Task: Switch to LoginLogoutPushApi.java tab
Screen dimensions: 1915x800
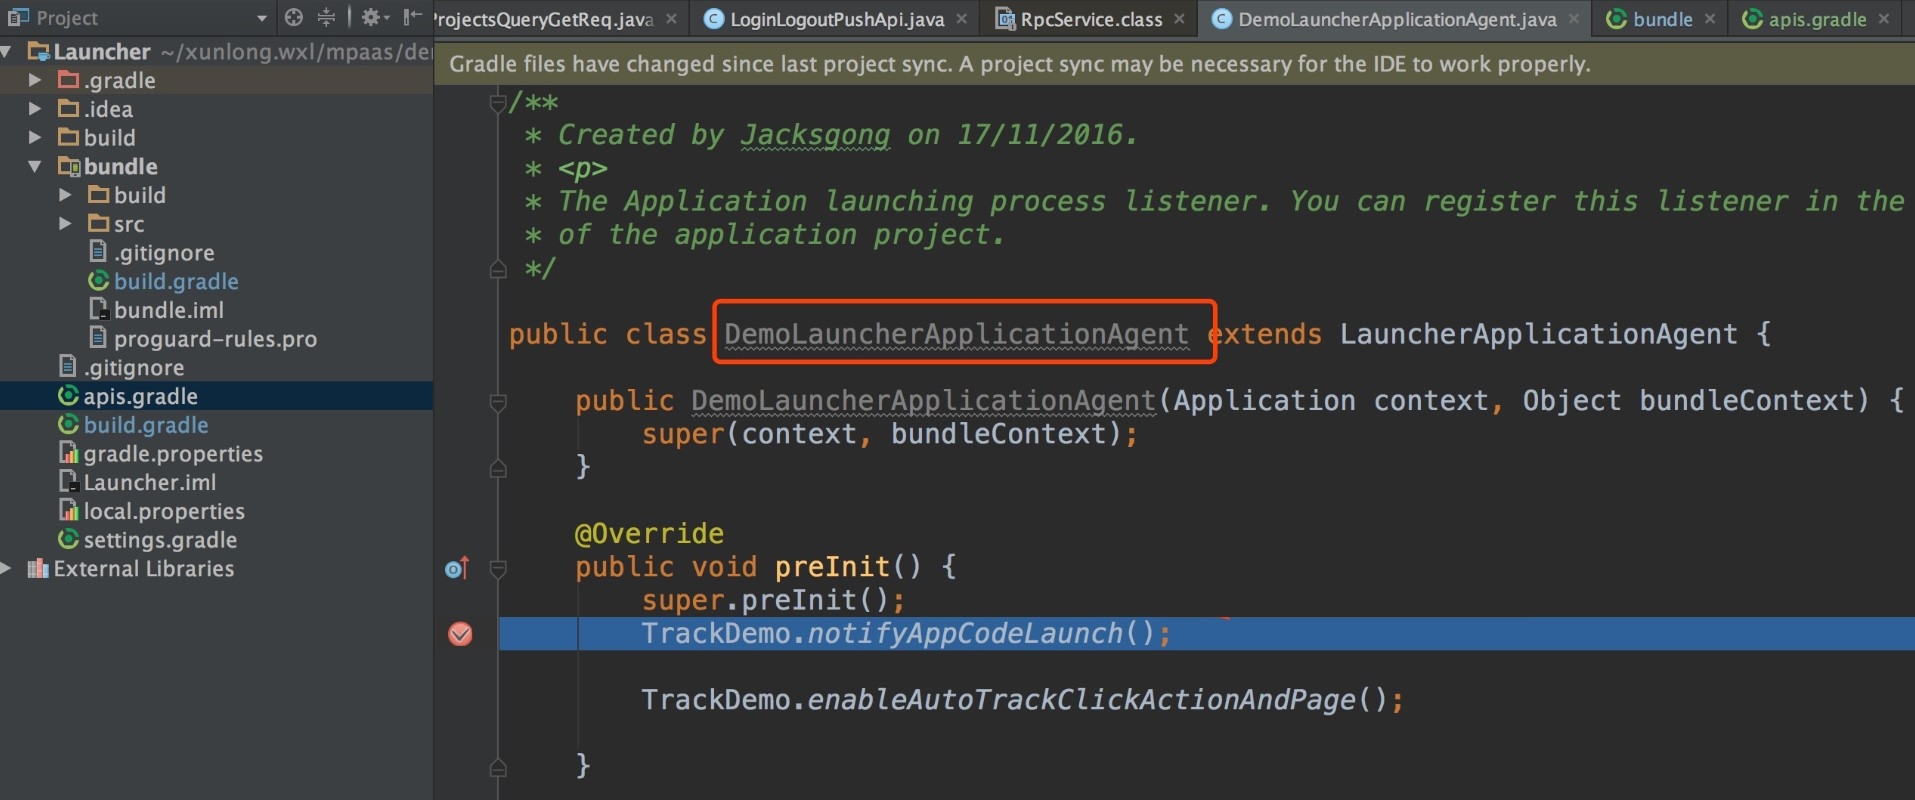Action: 836,19
